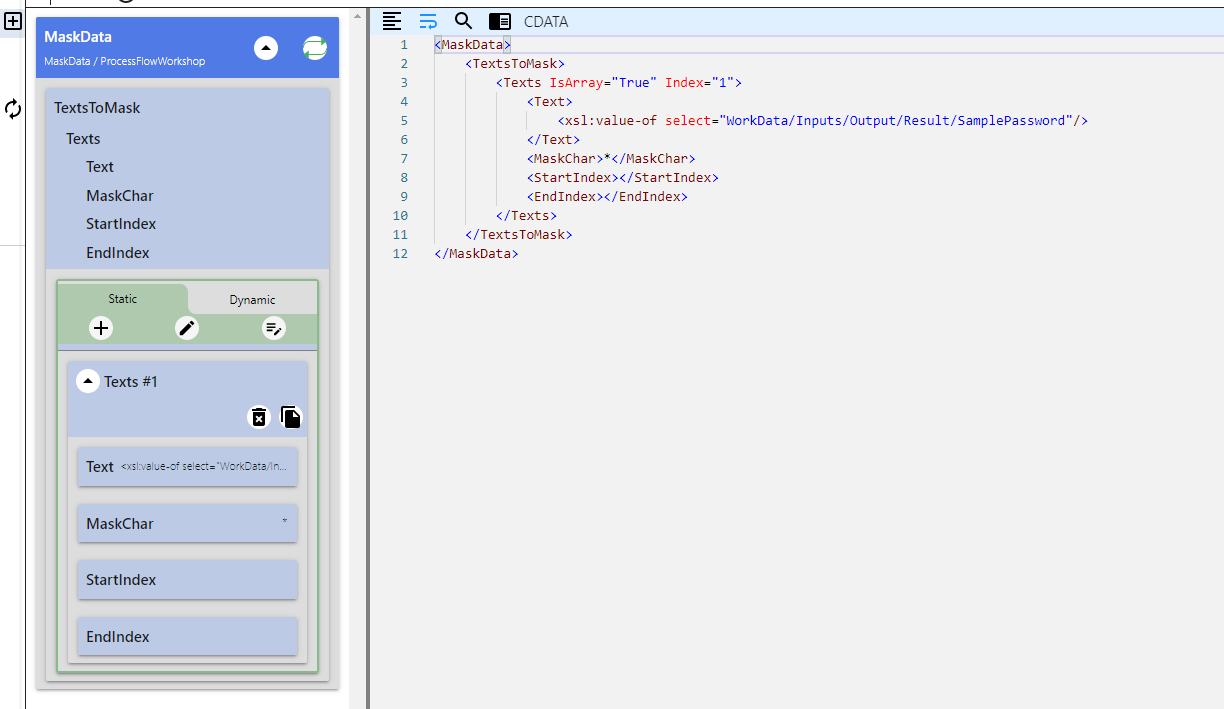1224x709 pixels.
Task: Delete Texts #1 with the trash icon
Action: [x=259, y=417]
